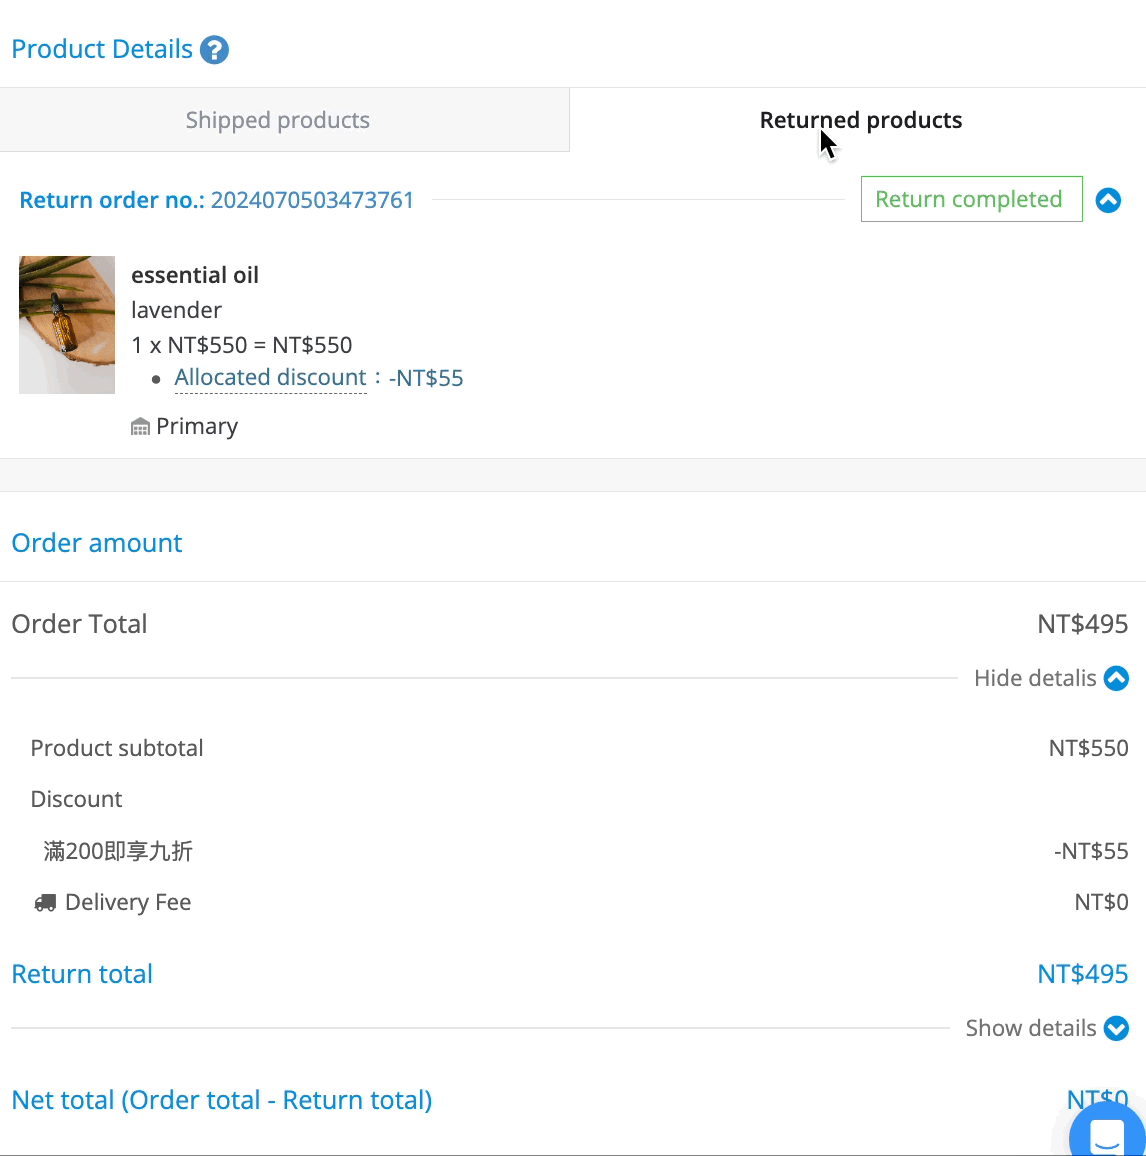The width and height of the screenshot is (1146, 1156).
Task: Switch to the Shipped products tab
Action: [x=285, y=120]
